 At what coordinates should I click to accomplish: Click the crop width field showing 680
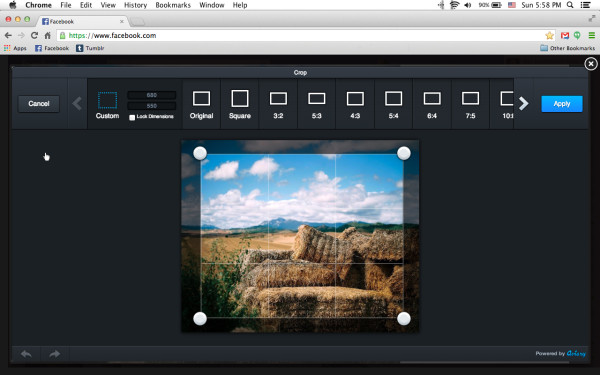pyautogui.click(x=152, y=95)
